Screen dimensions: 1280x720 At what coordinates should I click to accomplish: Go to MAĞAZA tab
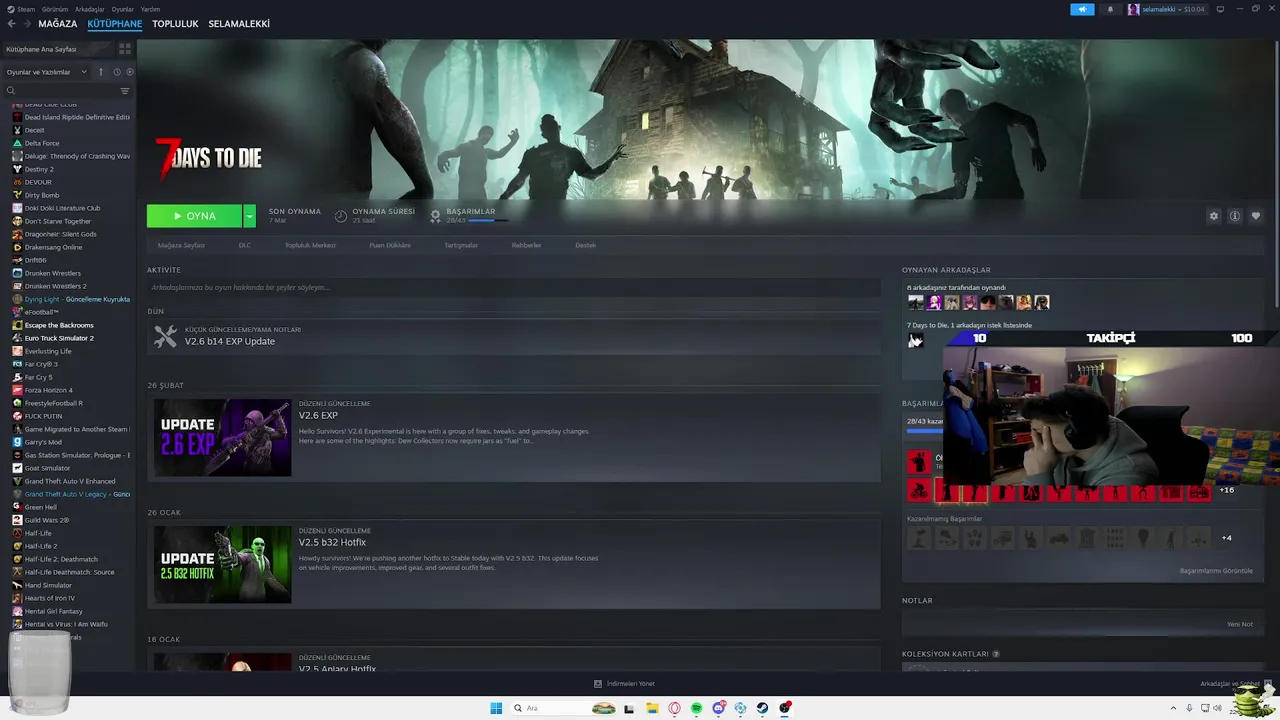point(58,24)
